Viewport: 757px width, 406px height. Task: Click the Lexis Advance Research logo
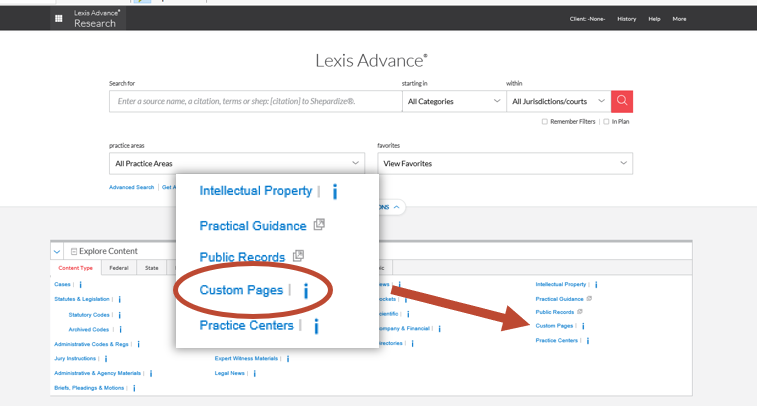coord(96,18)
